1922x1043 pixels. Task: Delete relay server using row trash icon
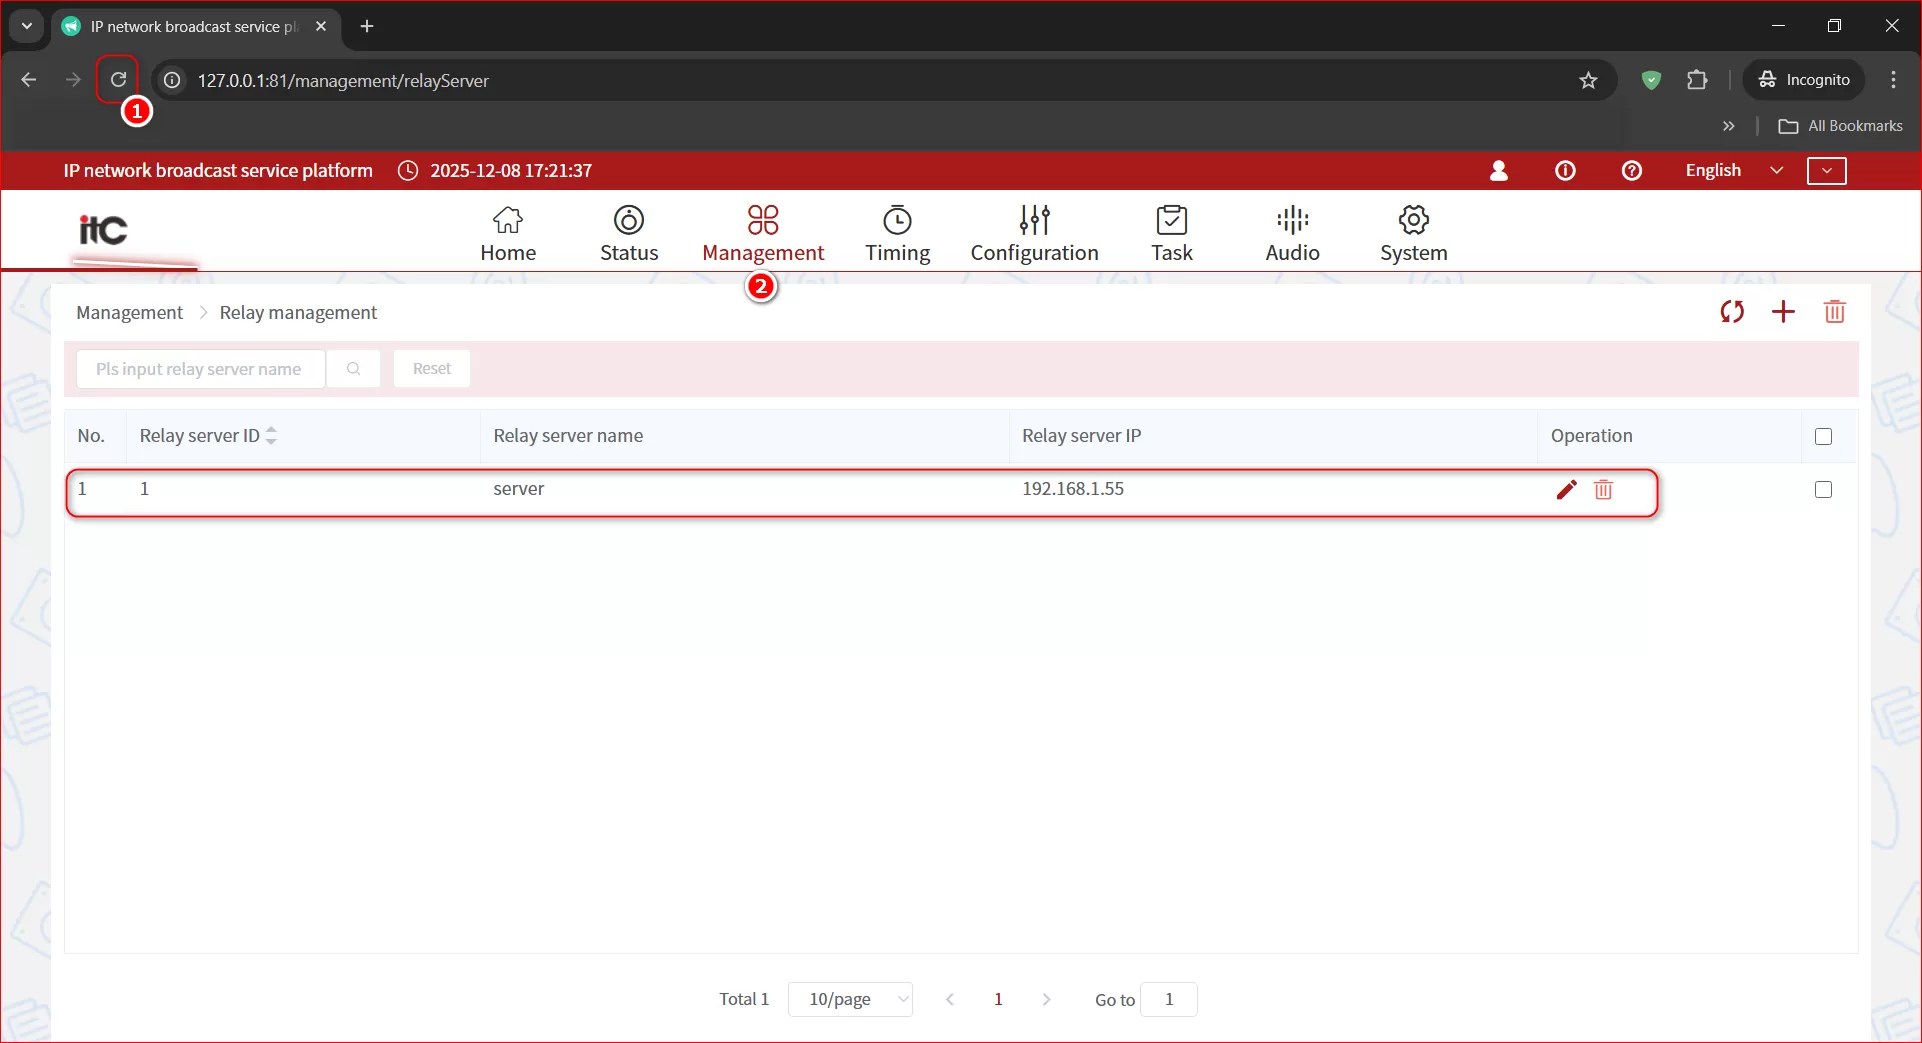coord(1603,489)
